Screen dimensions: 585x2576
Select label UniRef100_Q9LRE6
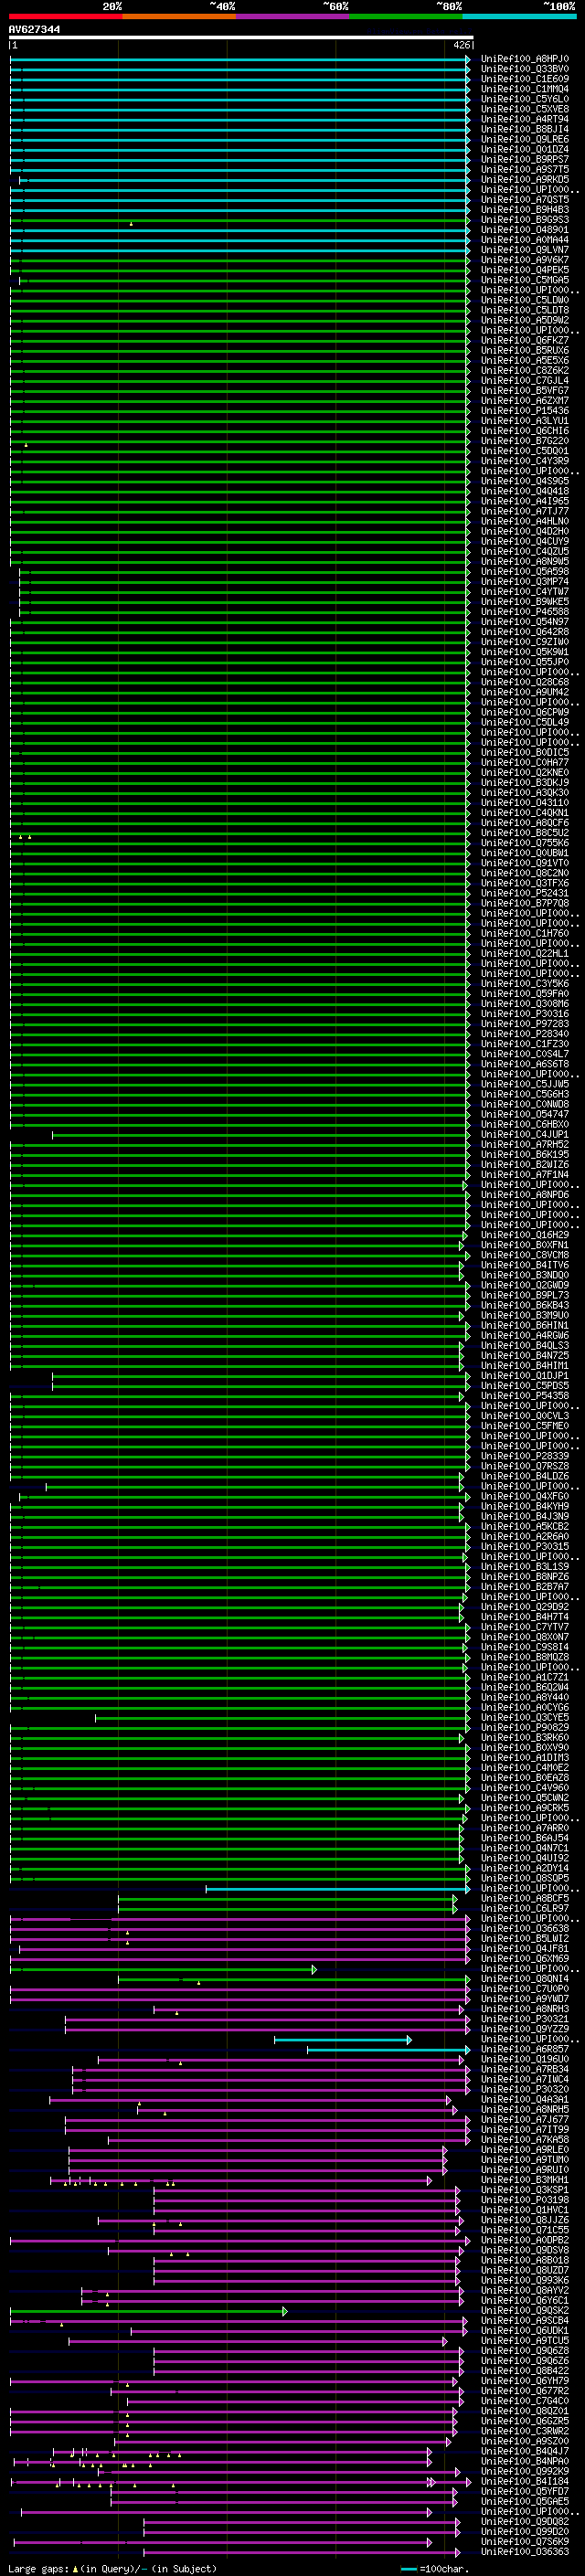(525, 139)
